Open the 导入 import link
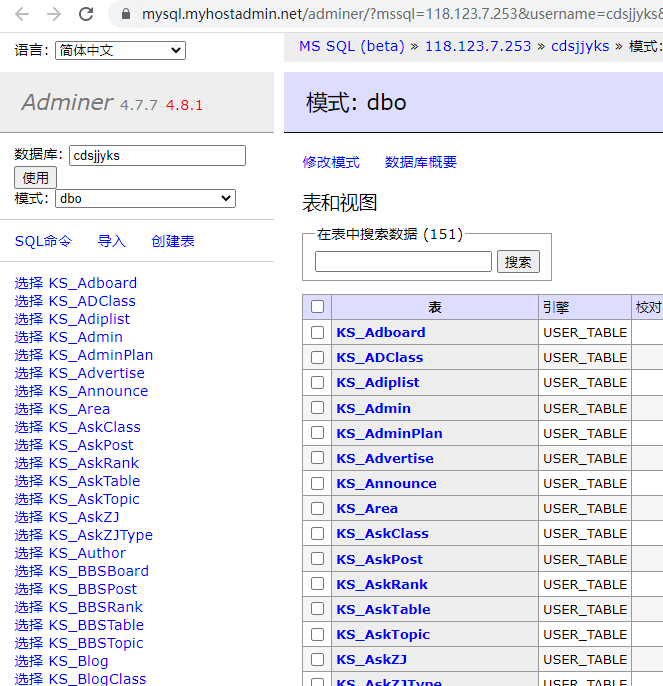 tap(111, 241)
